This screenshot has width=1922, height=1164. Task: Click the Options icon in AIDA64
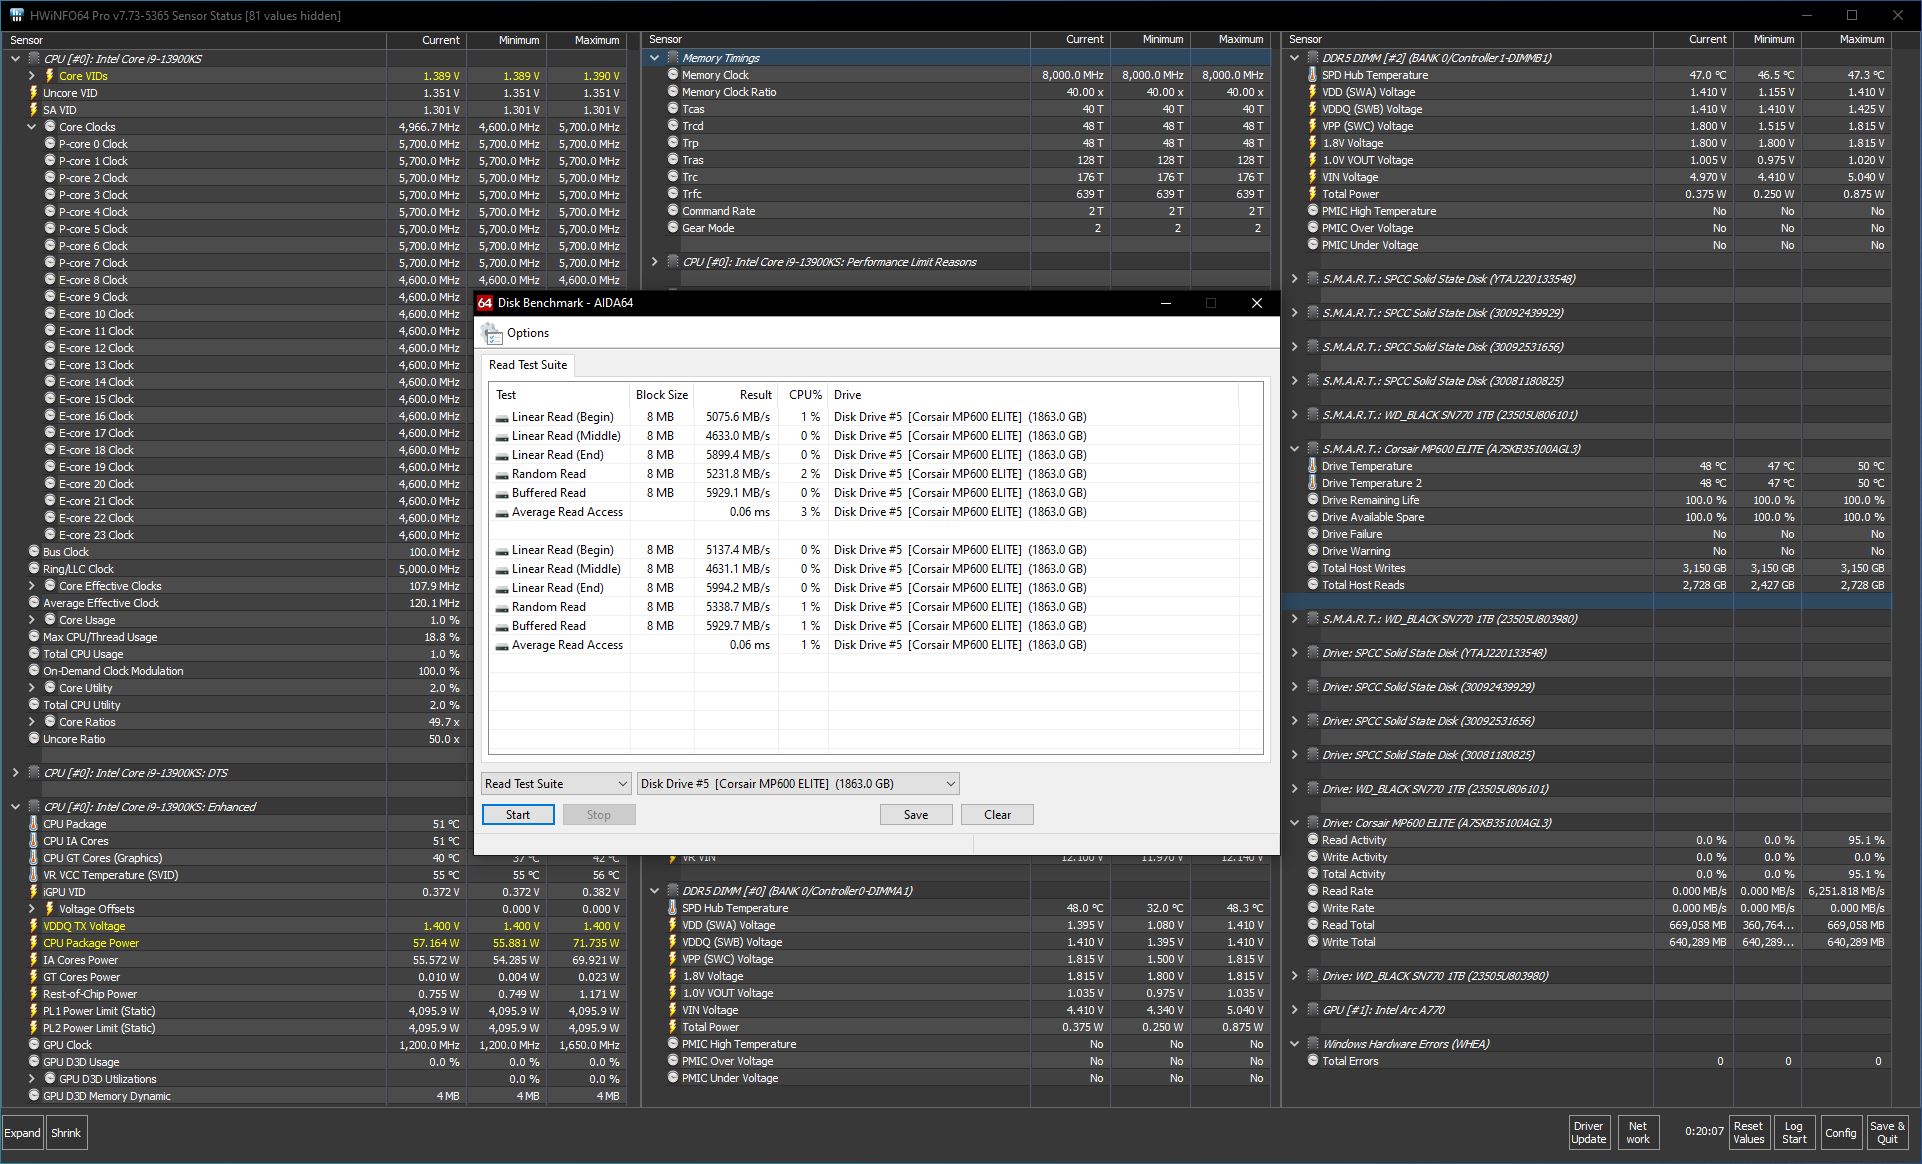491,333
